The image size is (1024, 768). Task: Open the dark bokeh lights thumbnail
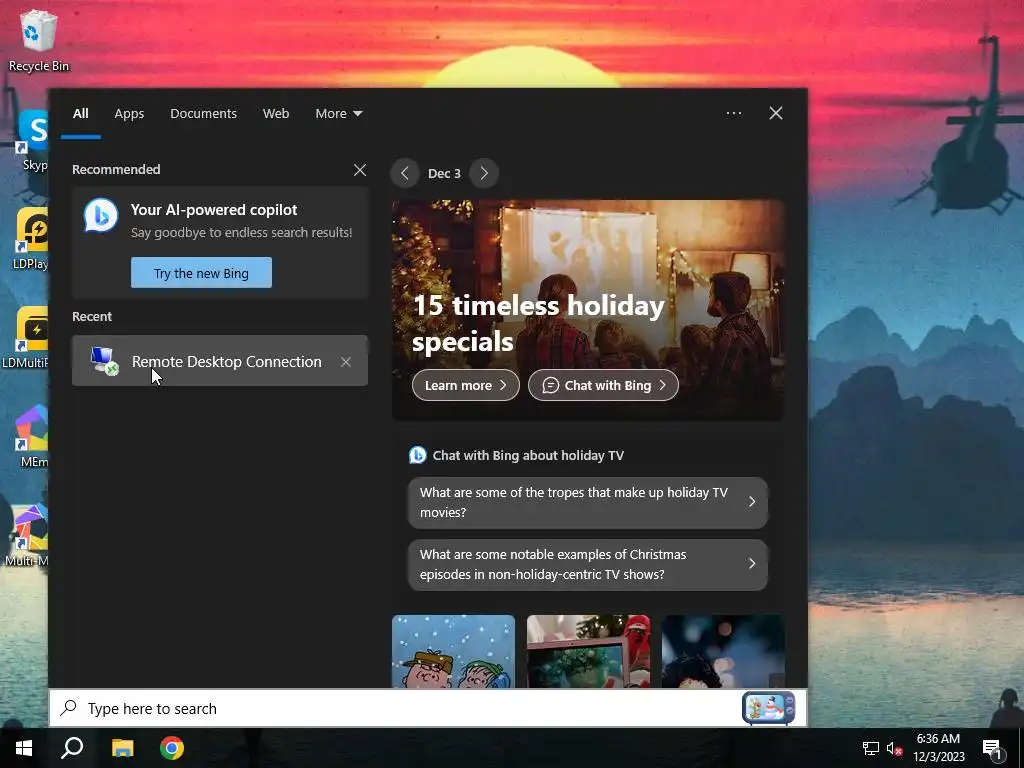pos(723,651)
